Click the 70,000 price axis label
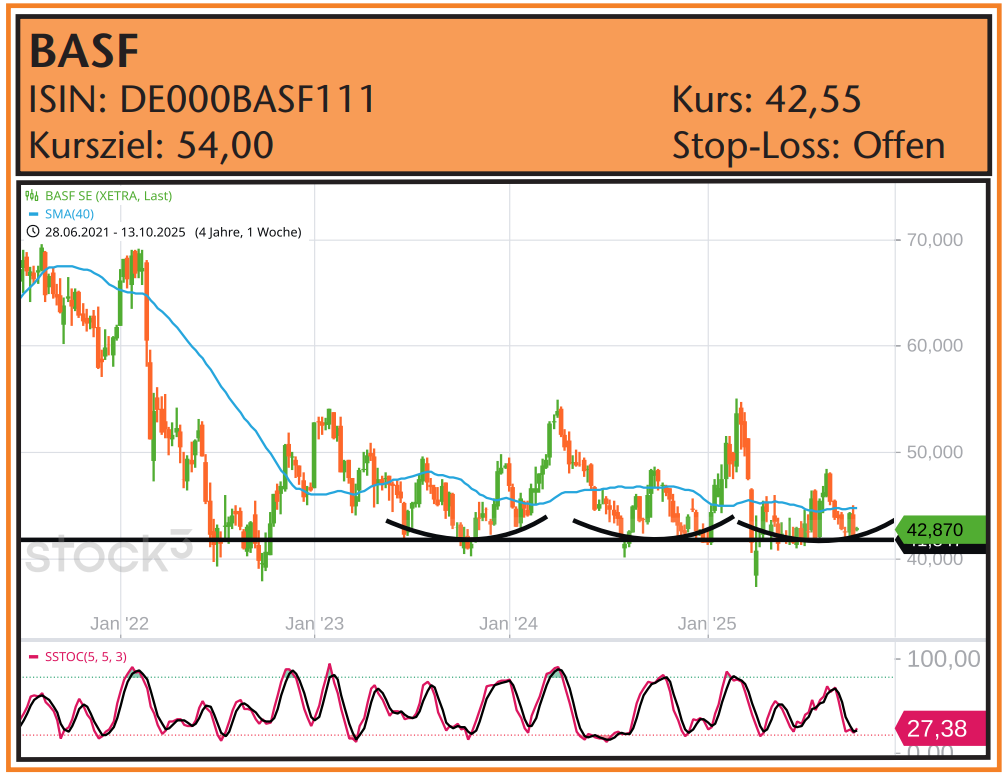 pos(934,240)
